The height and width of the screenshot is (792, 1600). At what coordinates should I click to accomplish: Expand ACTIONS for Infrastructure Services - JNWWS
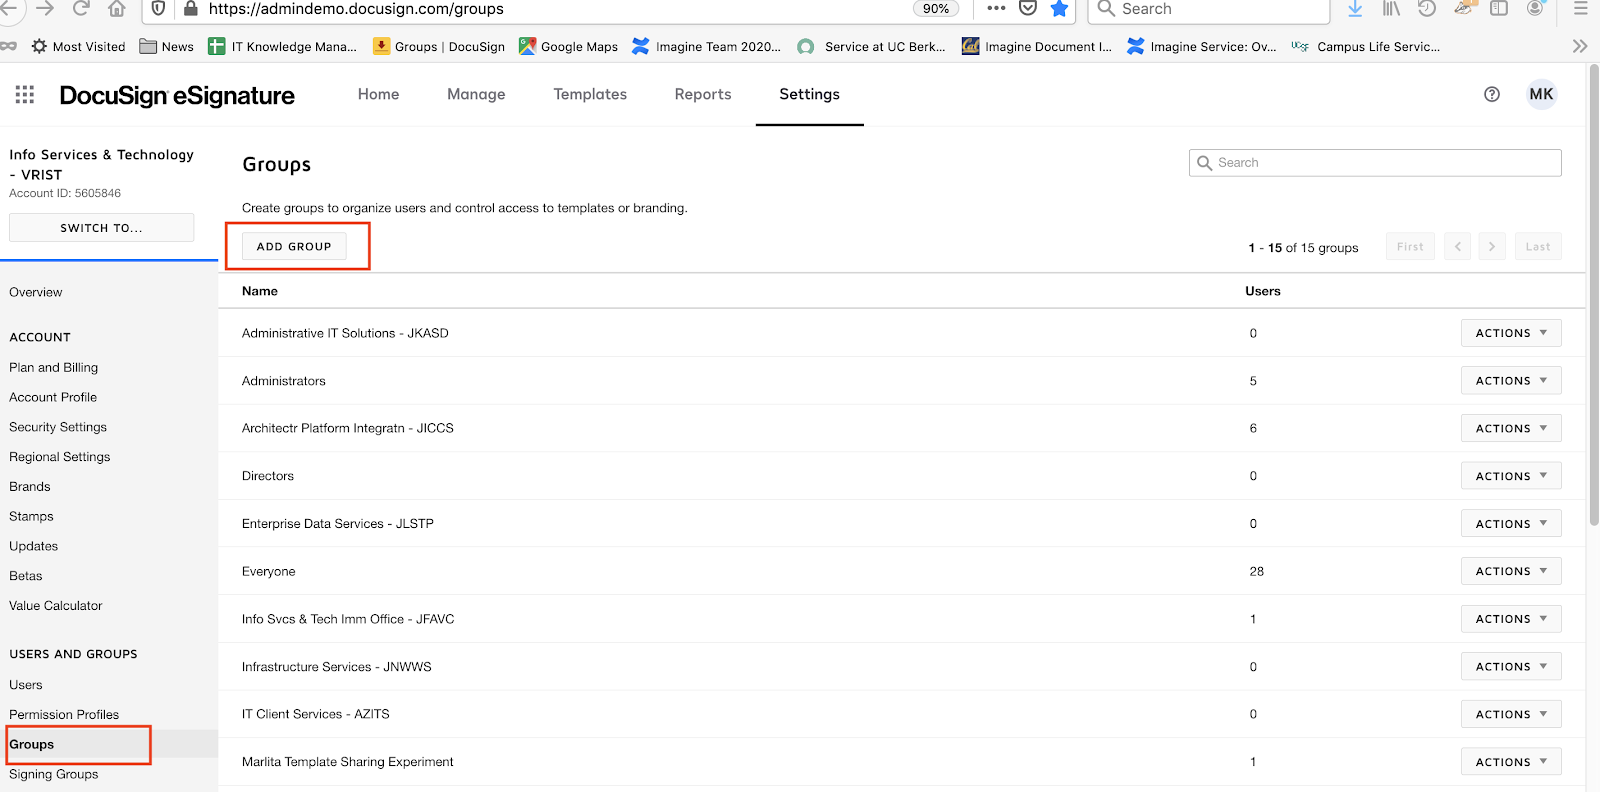point(1511,667)
